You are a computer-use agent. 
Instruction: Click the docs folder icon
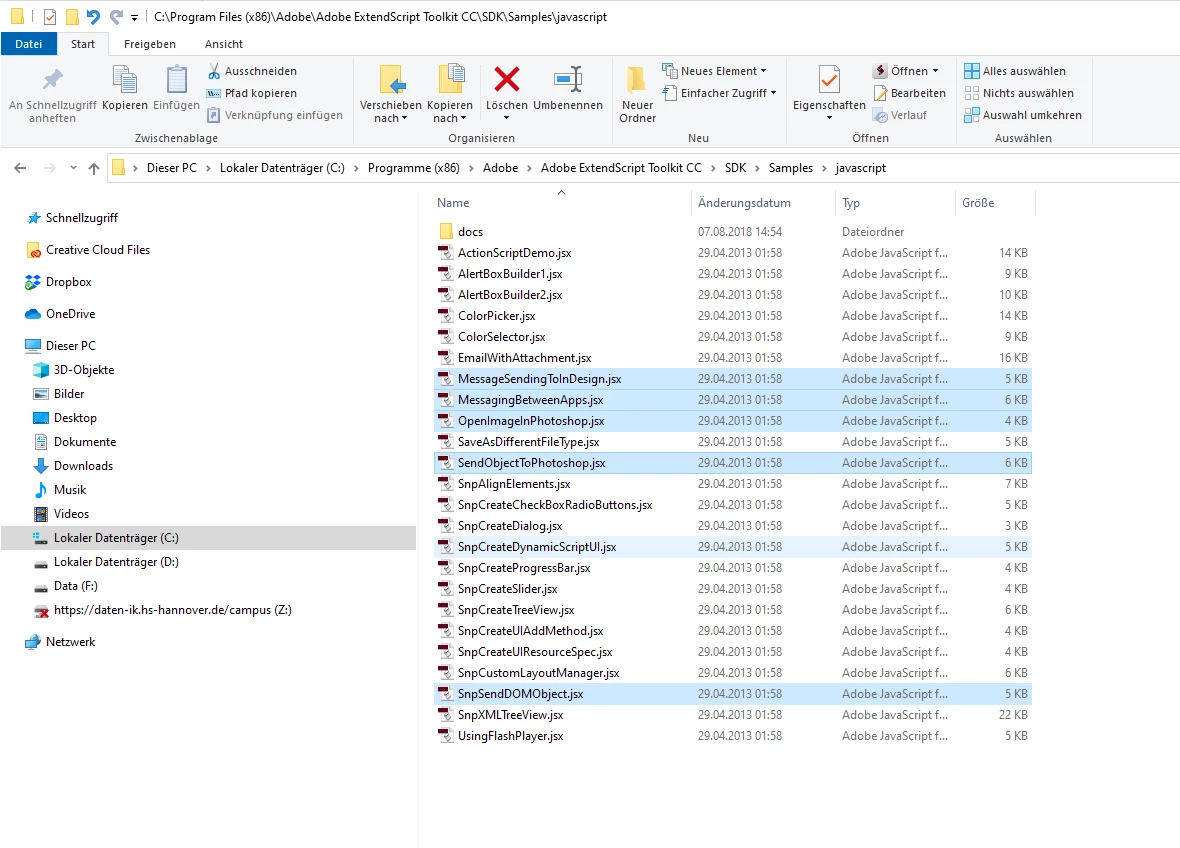pyautogui.click(x=446, y=232)
